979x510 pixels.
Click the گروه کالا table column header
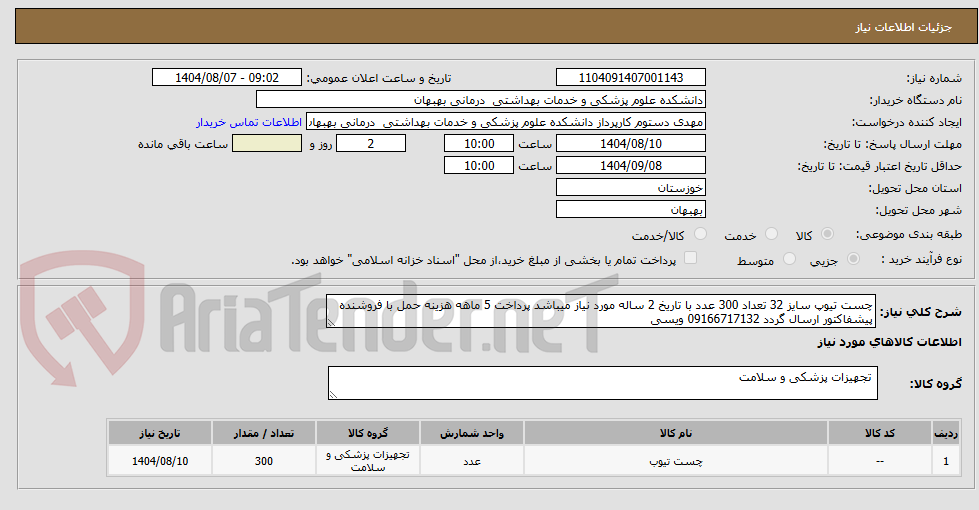point(368,433)
